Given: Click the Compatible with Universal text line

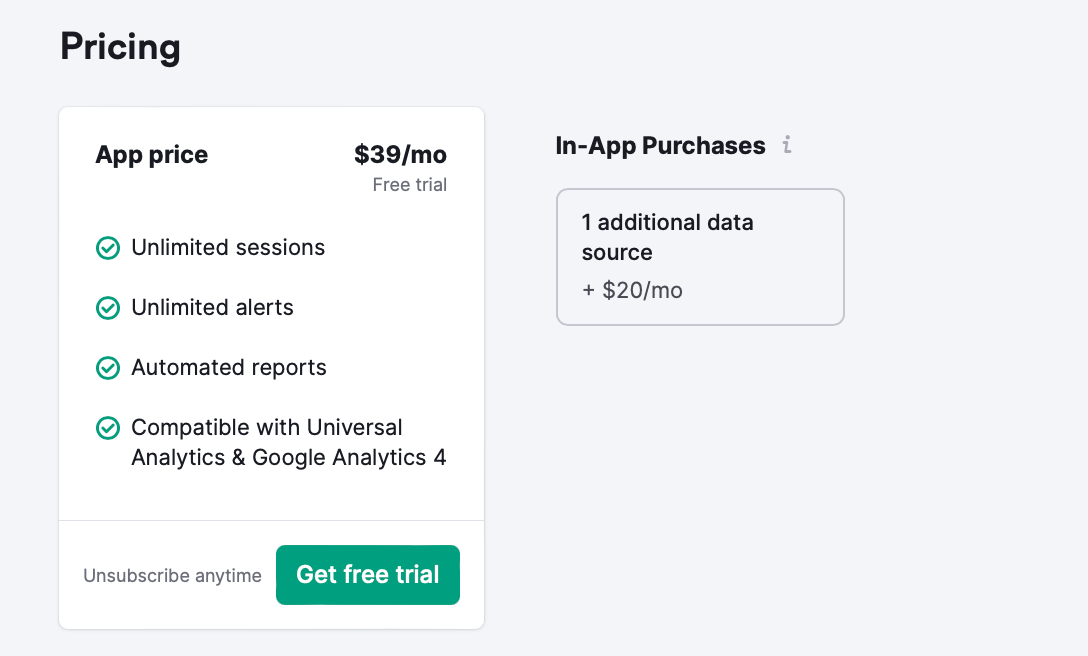Looking at the screenshot, I should click(267, 428).
